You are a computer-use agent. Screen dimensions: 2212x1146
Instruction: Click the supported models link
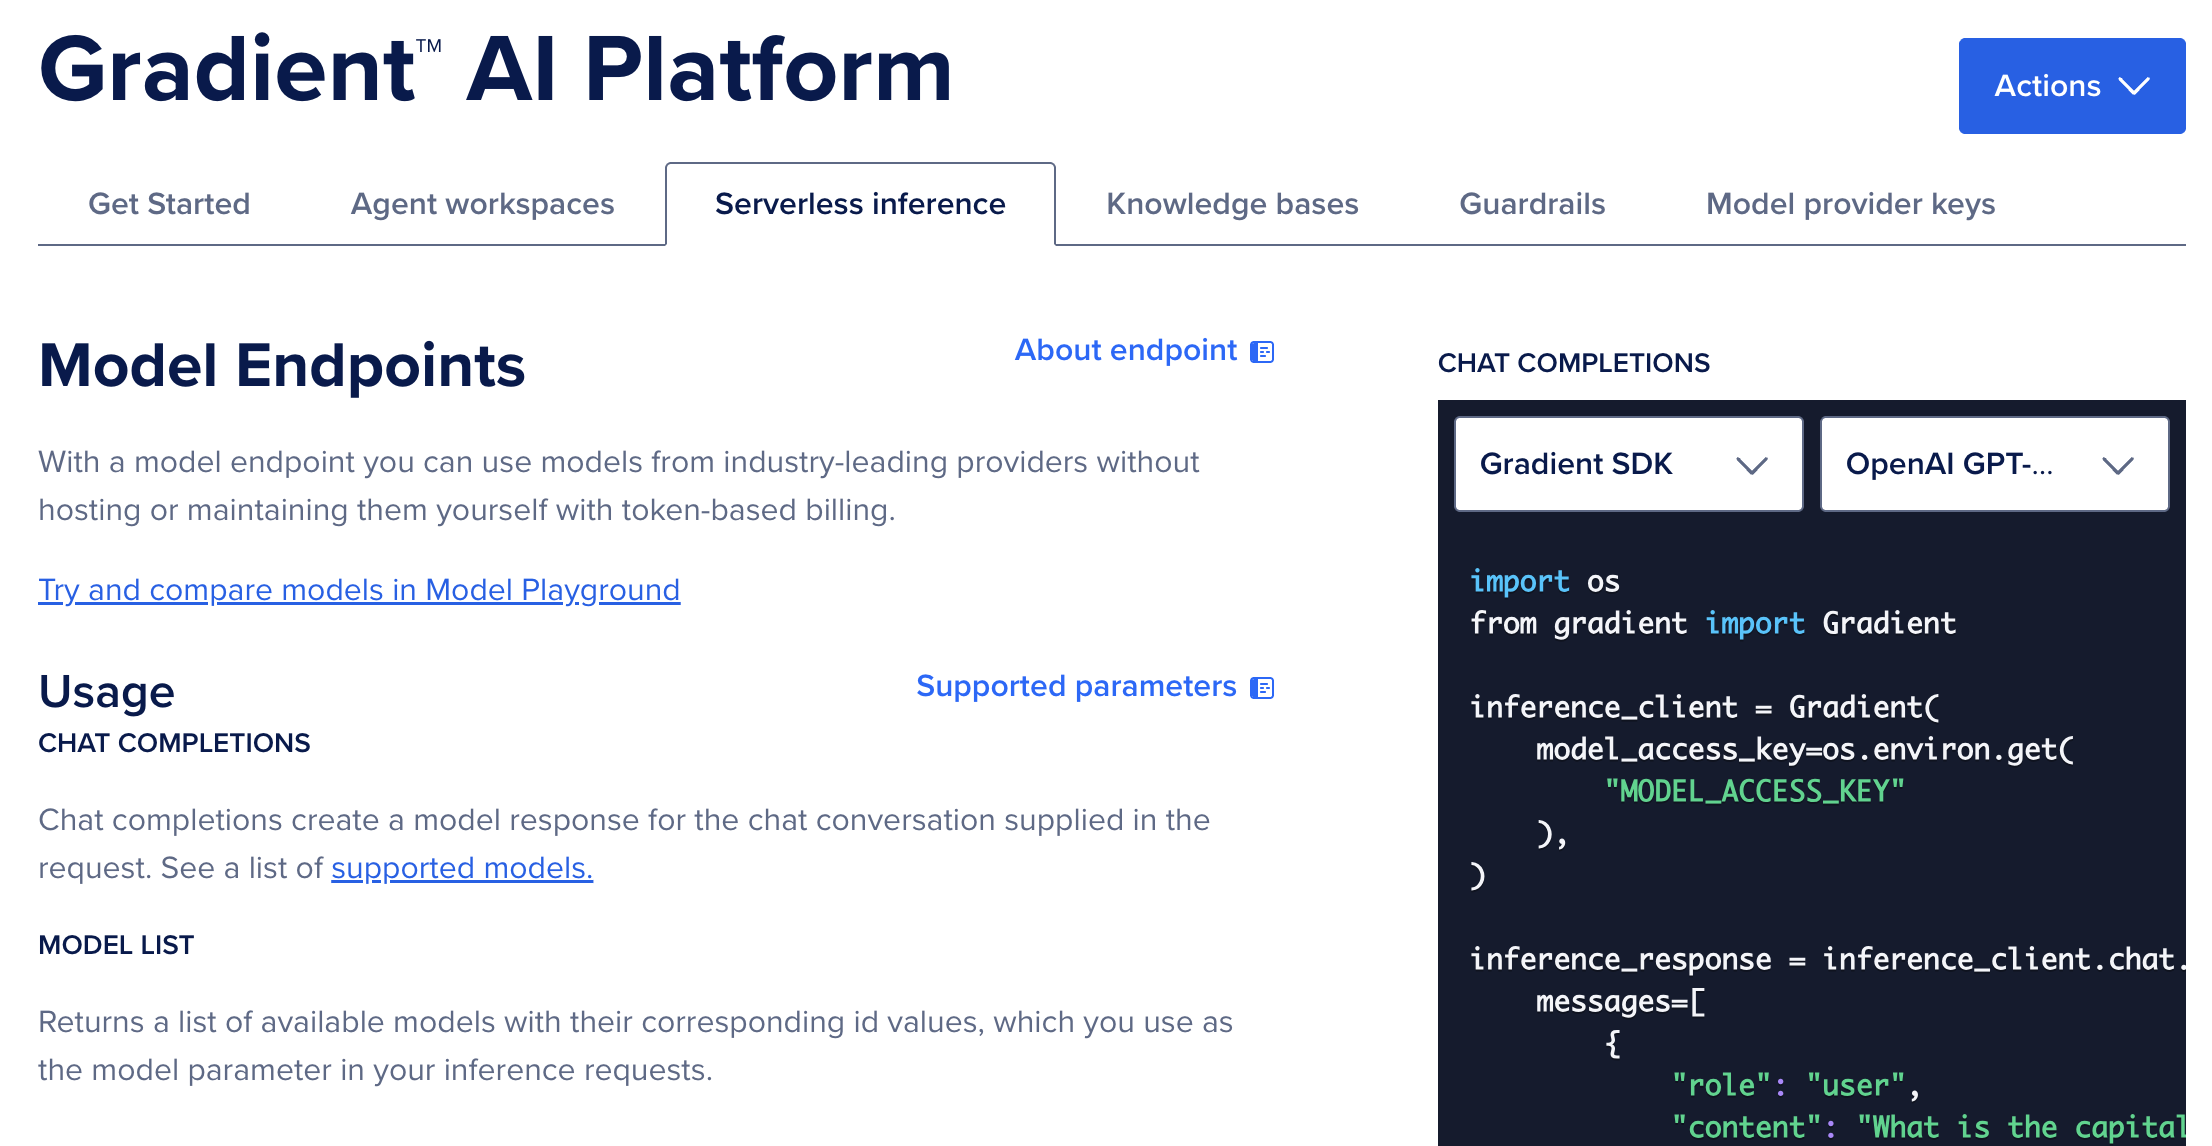coord(461,868)
